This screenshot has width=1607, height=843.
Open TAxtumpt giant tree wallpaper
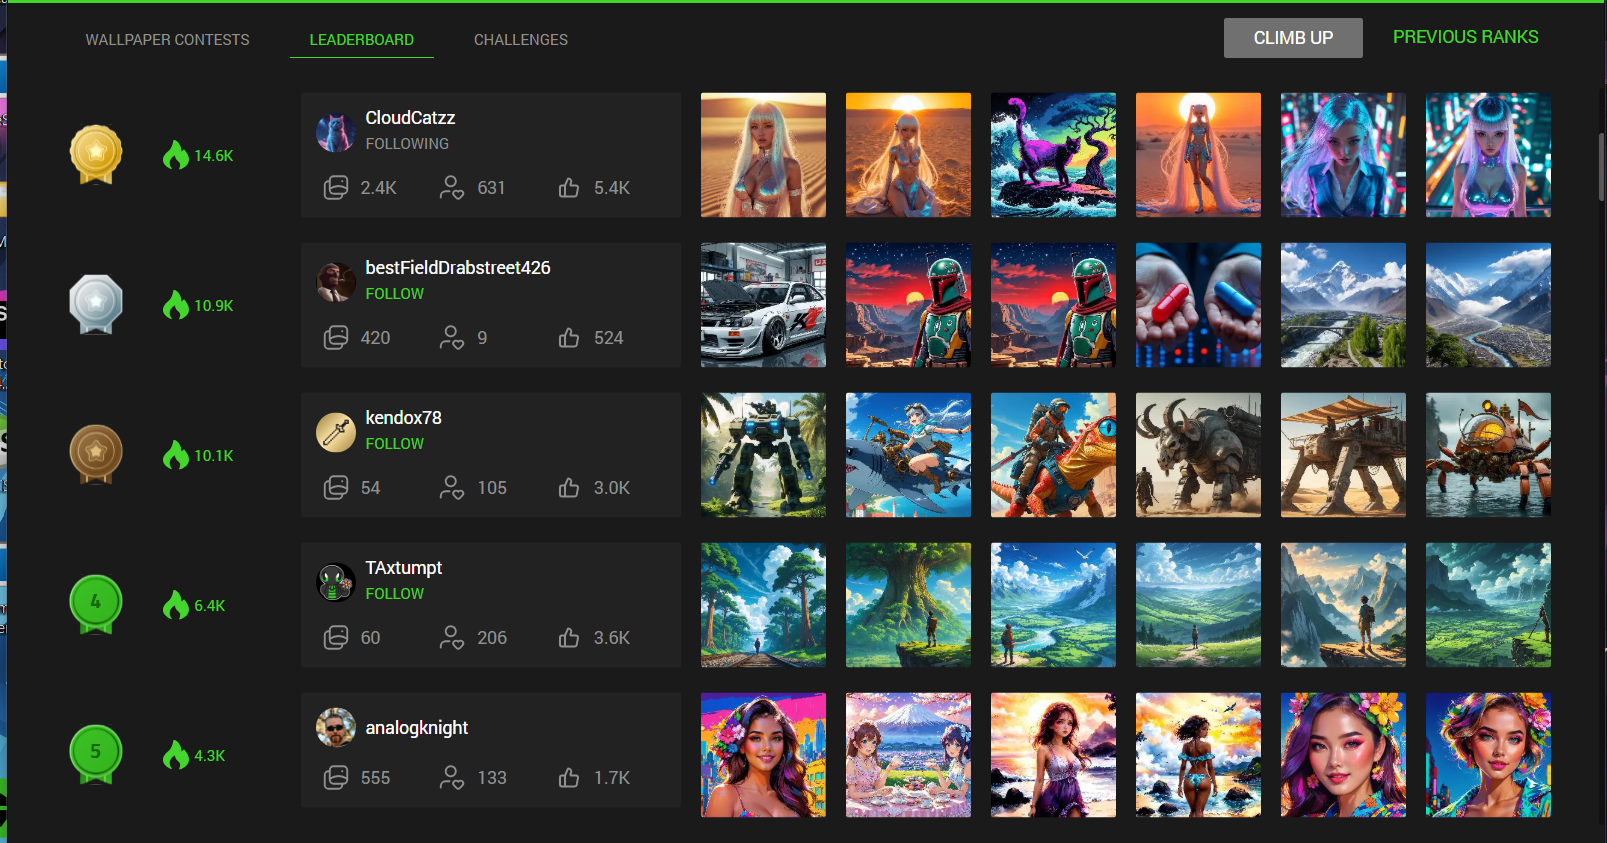point(908,605)
